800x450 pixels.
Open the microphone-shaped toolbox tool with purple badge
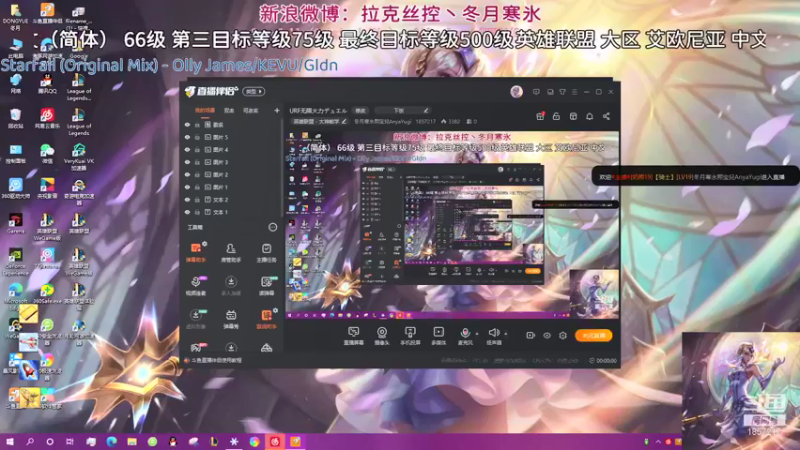click(195, 286)
